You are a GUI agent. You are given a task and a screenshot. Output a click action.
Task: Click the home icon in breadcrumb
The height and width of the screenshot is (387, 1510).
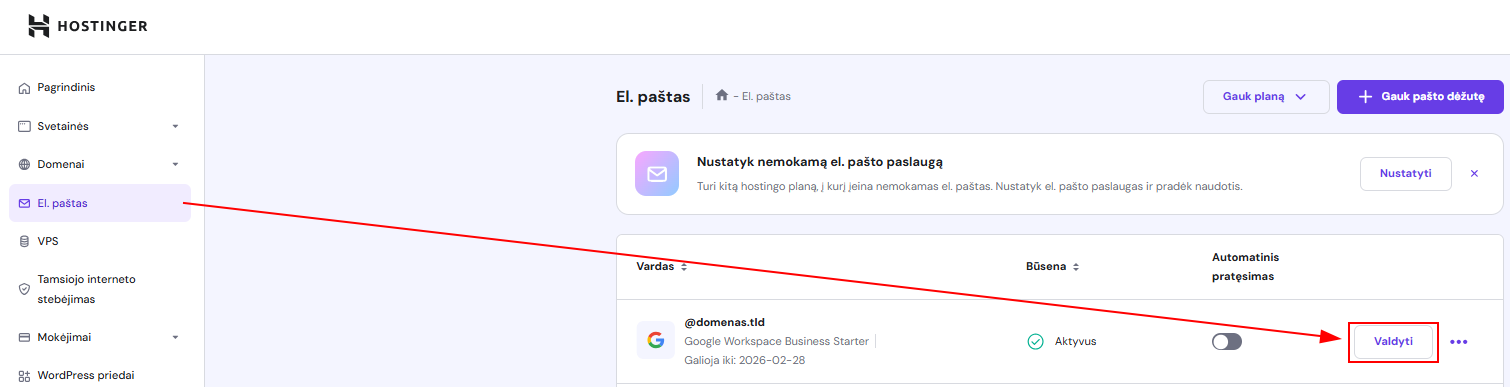[721, 96]
